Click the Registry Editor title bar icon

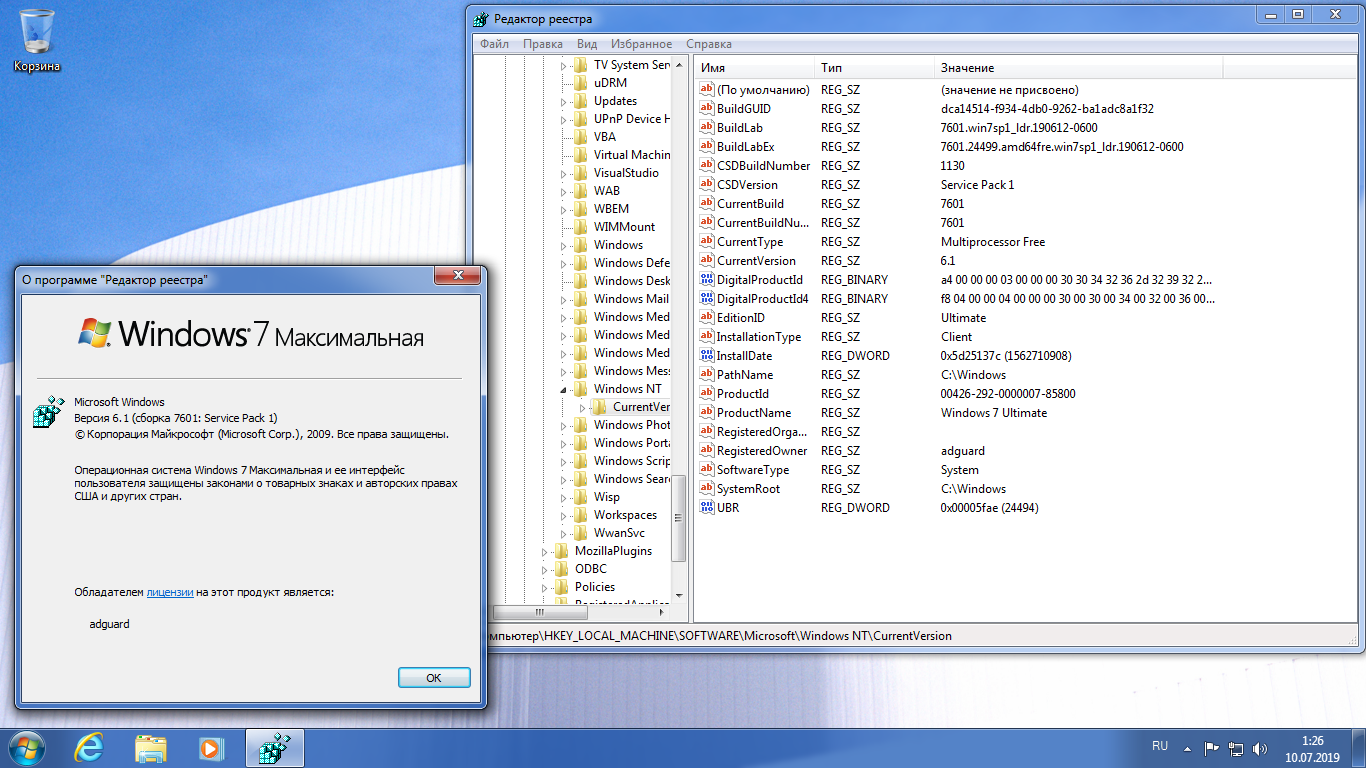[x=480, y=18]
